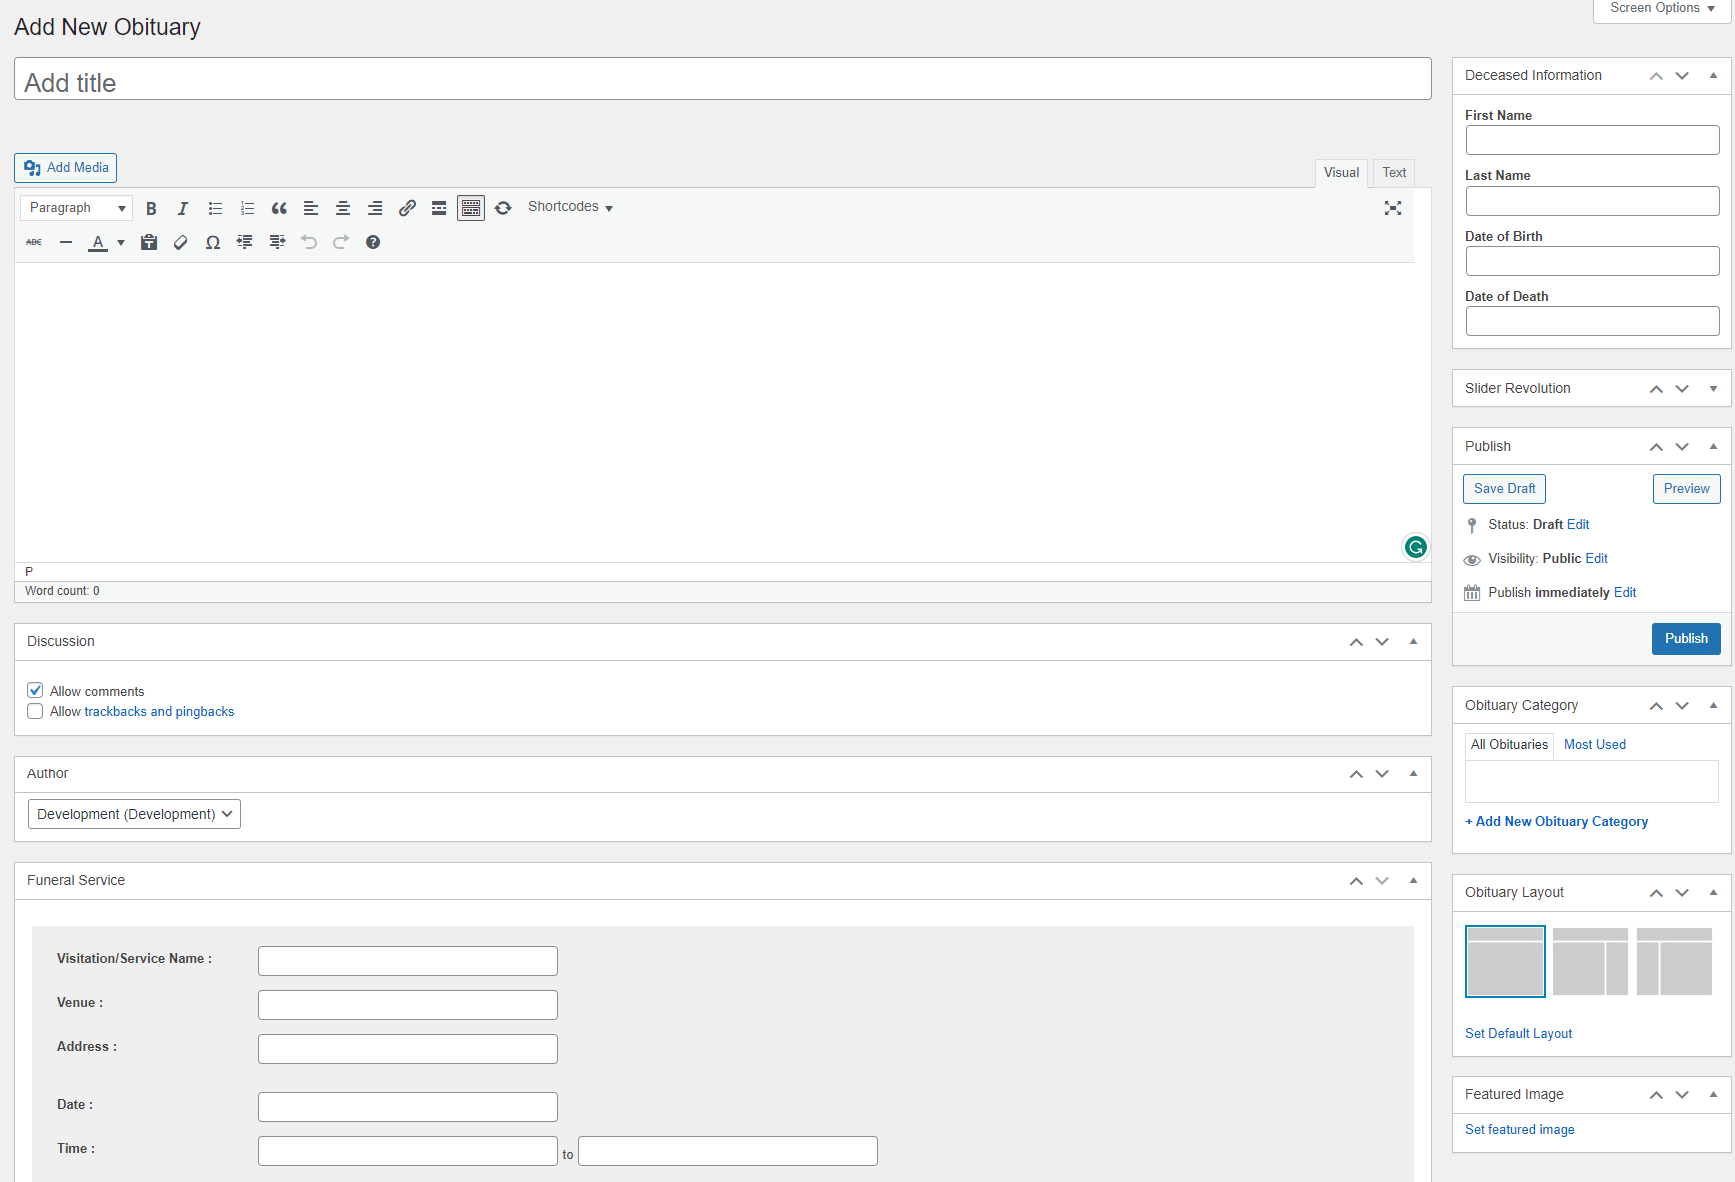
Task: Expand the Slider Revolution panel
Action: pos(1713,389)
